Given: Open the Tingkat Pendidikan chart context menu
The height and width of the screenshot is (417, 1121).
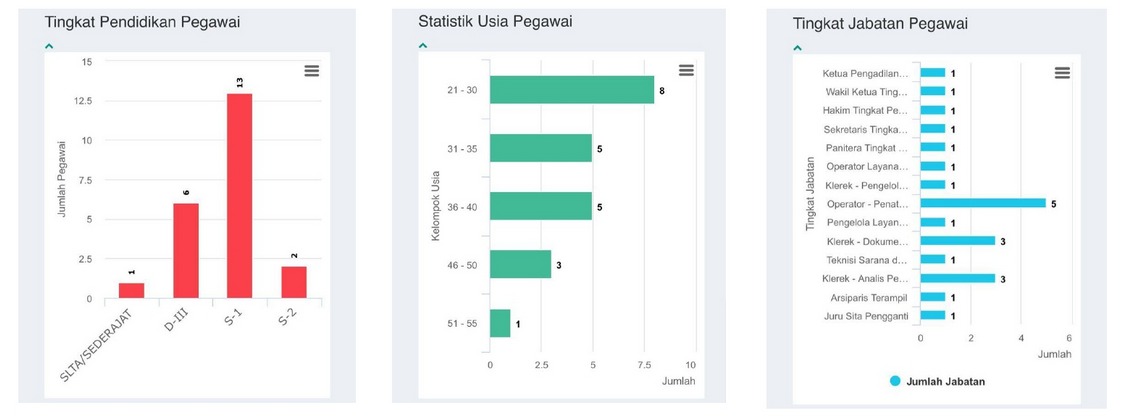Looking at the screenshot, I should pos(312,70).
